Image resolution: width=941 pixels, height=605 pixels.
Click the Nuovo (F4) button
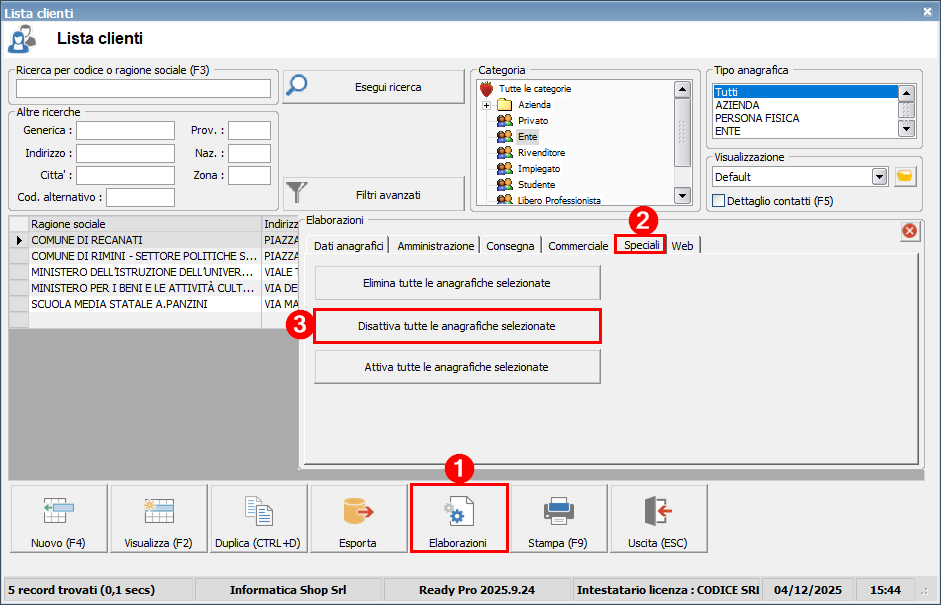pyautogui.click(x=59, y=519)
